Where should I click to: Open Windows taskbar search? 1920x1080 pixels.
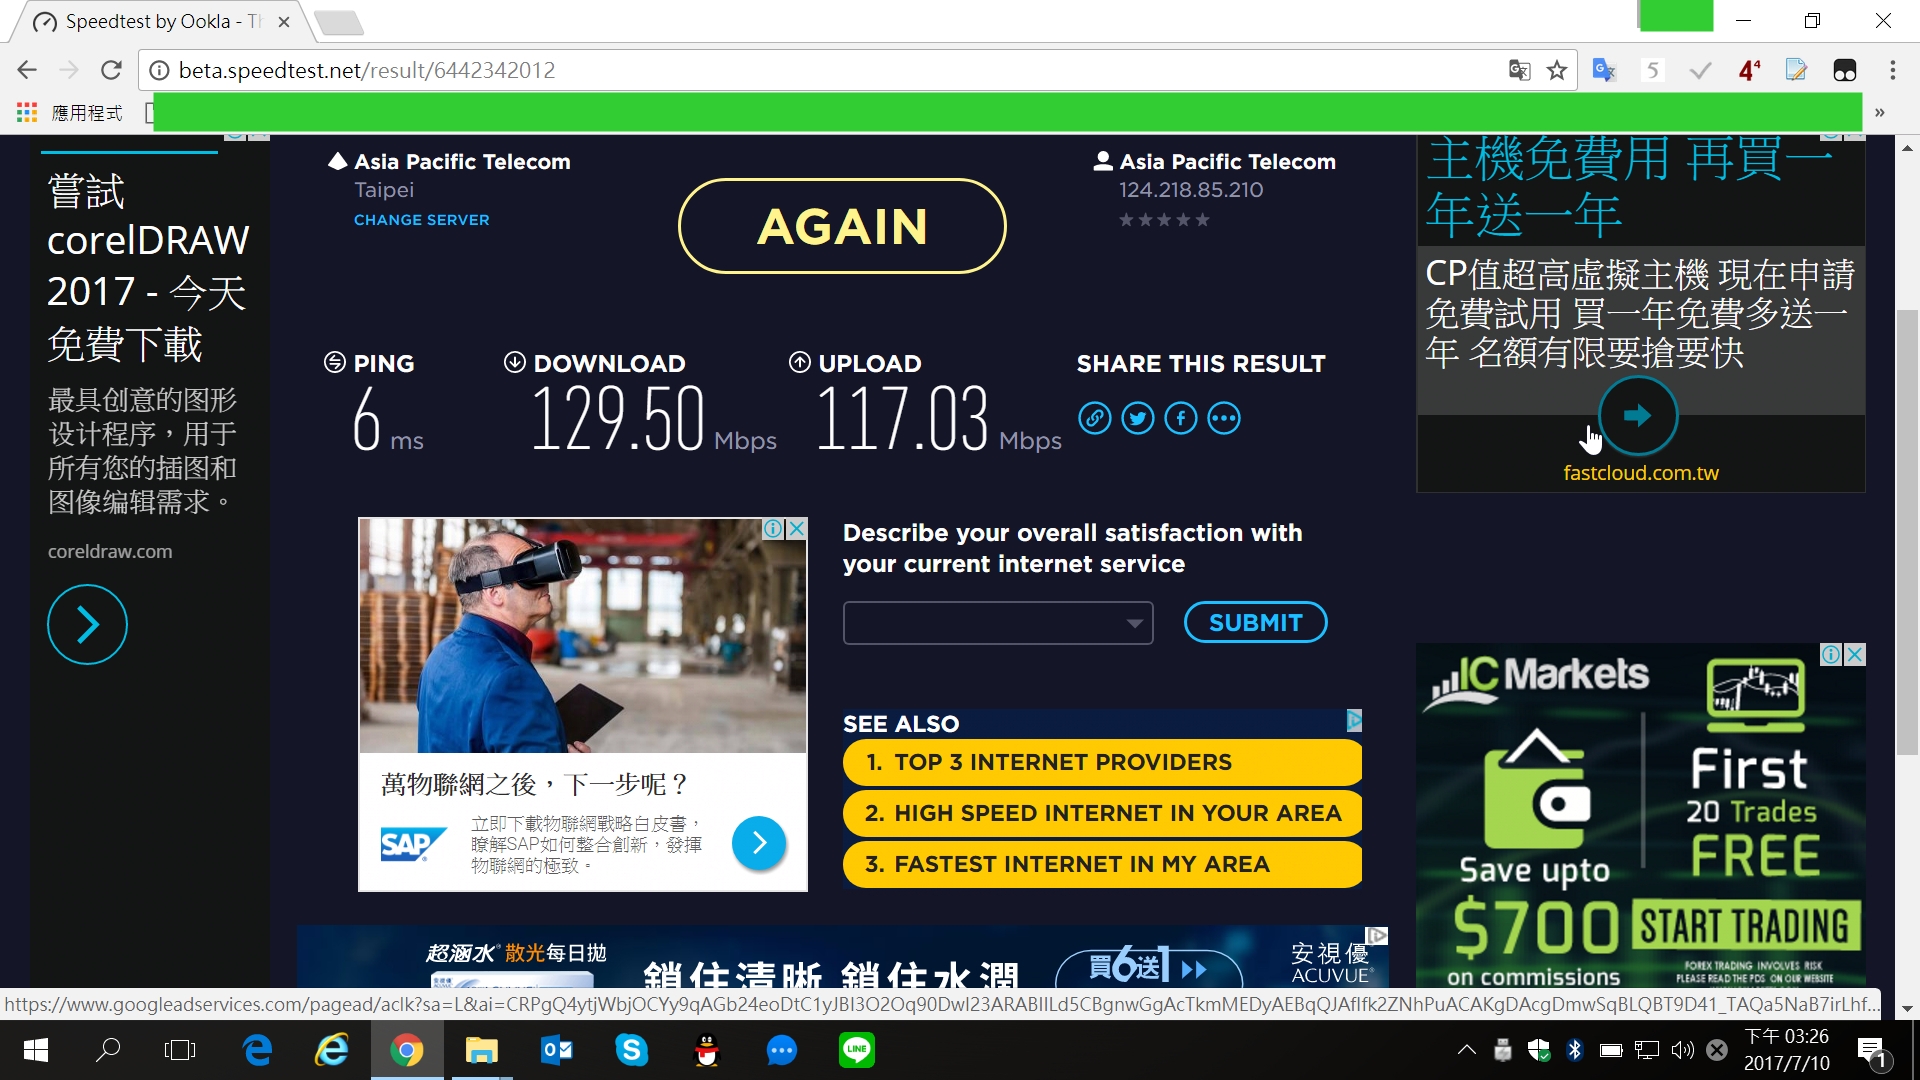pyautogui.click(x=108, y=1050)
